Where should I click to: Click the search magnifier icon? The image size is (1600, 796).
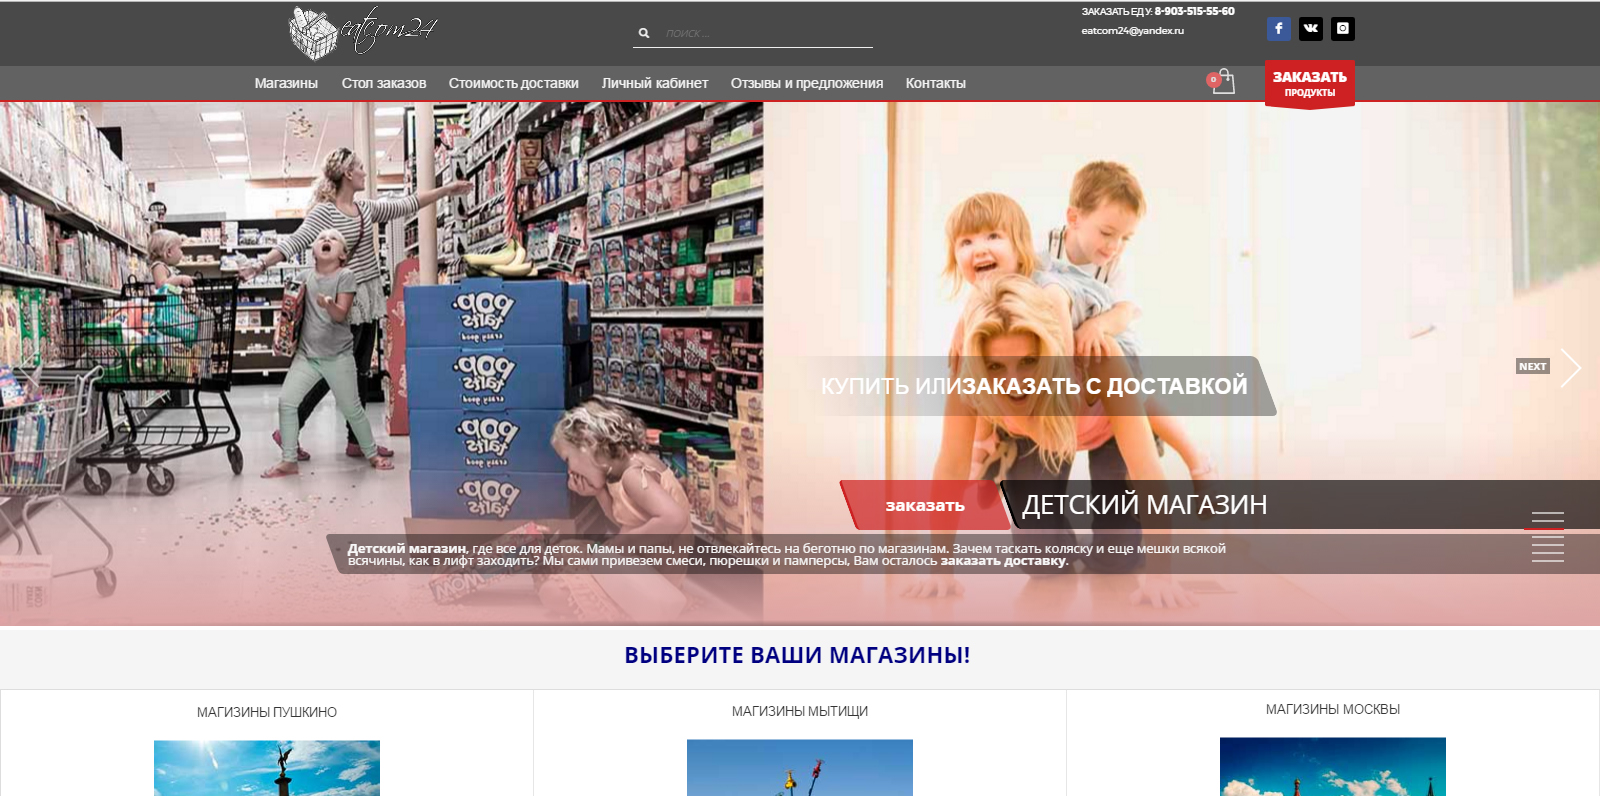tap(644, 34)
